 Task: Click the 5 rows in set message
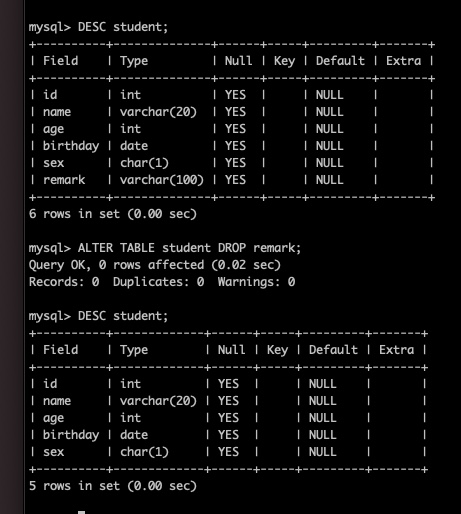[113, 486]
